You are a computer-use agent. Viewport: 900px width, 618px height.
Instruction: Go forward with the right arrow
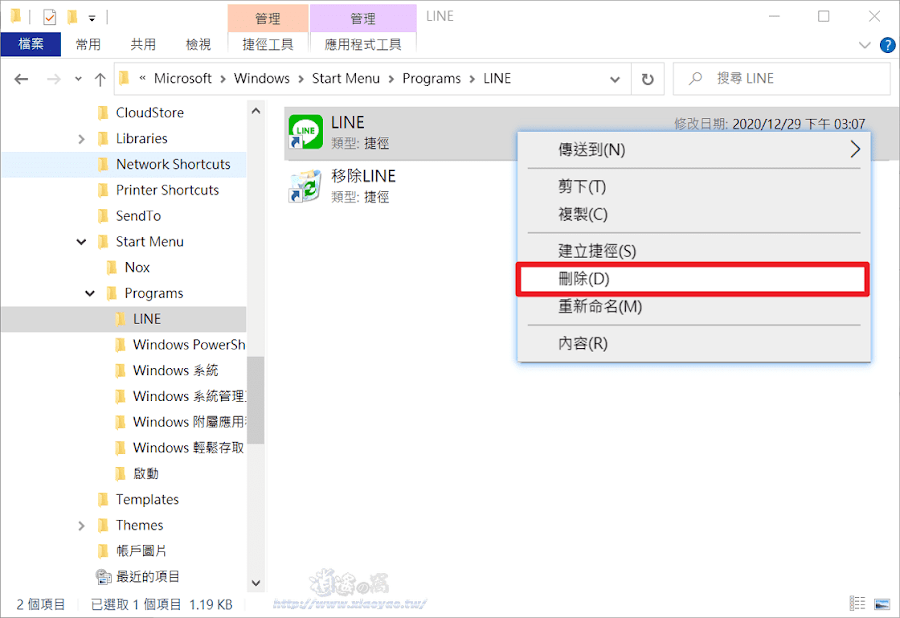tap(53, 79)
